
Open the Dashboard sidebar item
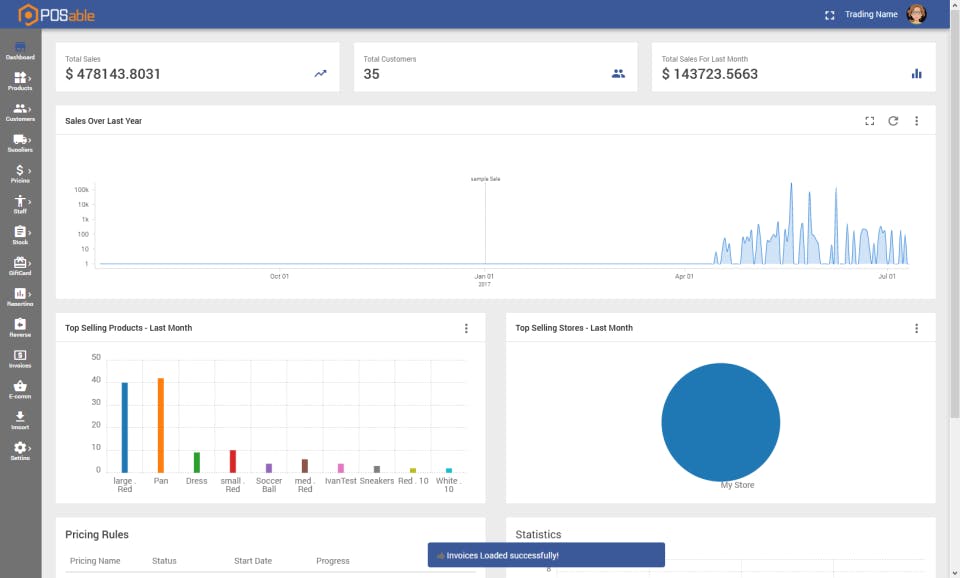point(20,51)
